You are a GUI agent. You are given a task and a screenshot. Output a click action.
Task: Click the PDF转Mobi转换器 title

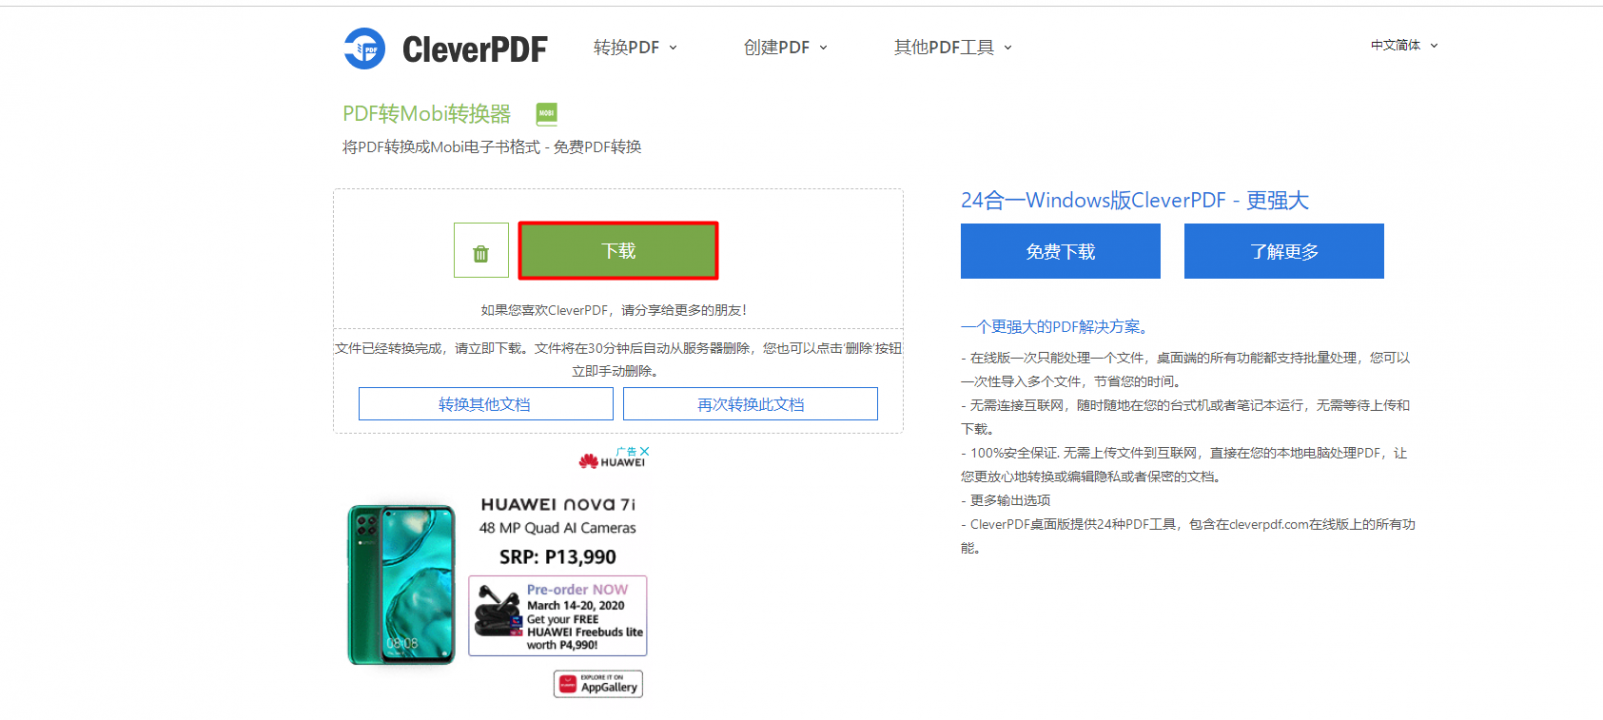(x=427, y=114)
